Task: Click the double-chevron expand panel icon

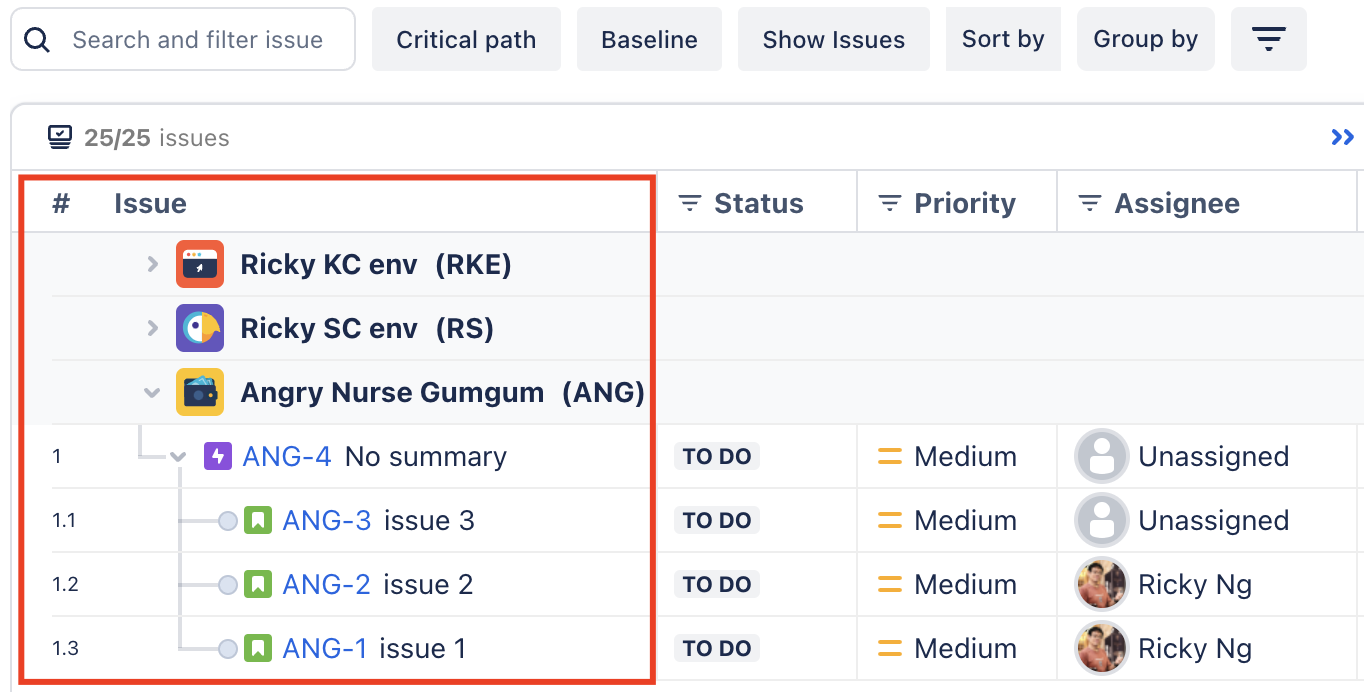Action: 1342,138
